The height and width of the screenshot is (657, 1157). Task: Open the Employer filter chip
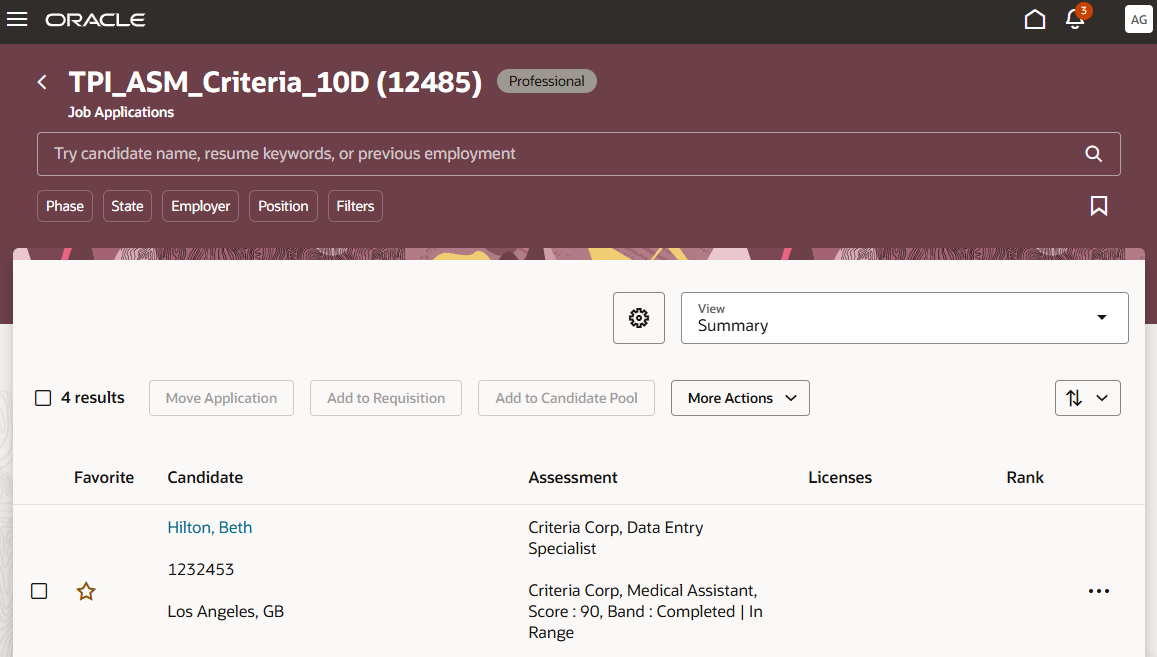coord(200,206)
